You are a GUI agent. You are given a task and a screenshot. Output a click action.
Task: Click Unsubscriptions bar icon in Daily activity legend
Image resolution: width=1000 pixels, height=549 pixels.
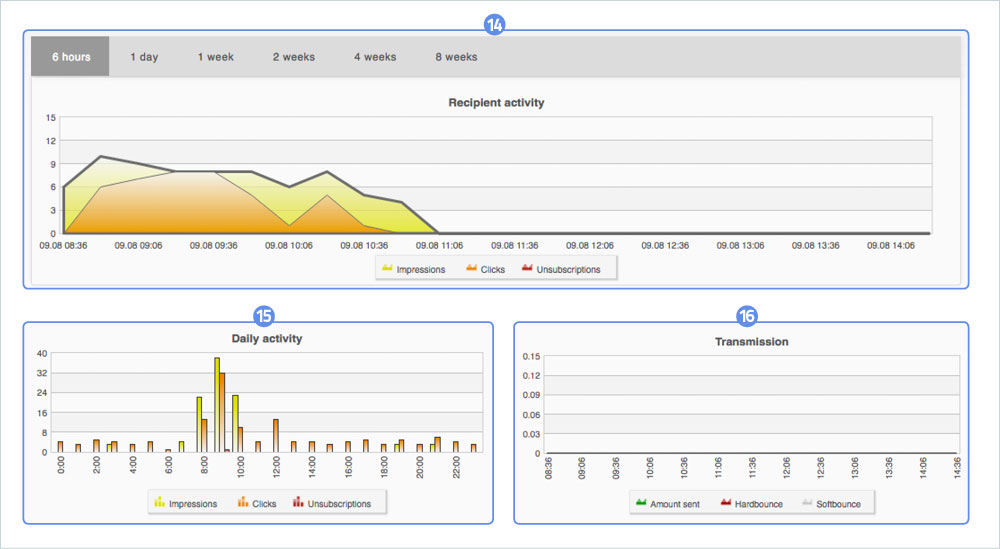pos(298,503)
